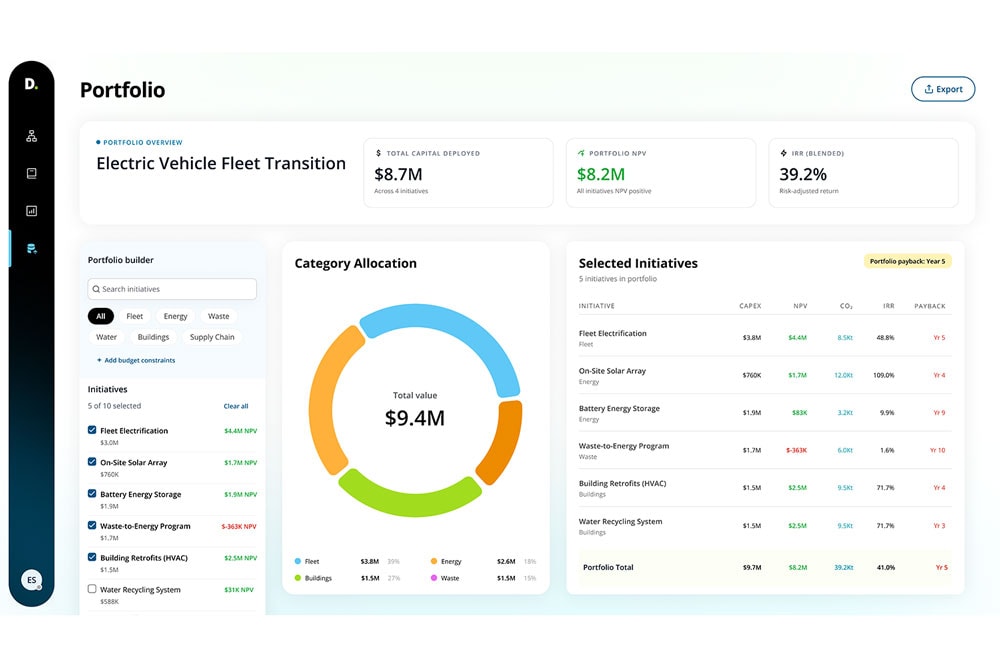Uncheck Battery Energy Storage initiative
The width and height of the screenshot is (1000, 667).
[x=92, y=494]
